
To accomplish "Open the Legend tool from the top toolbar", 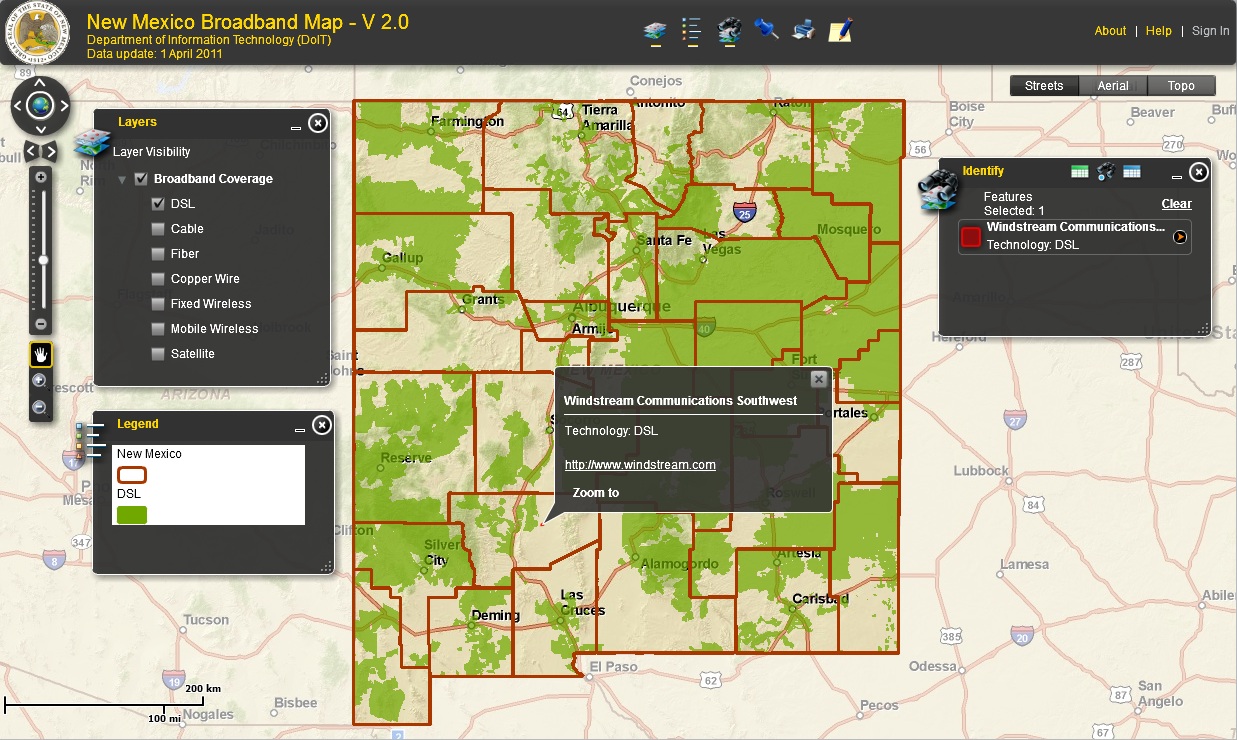I will (x=690, y=31).
